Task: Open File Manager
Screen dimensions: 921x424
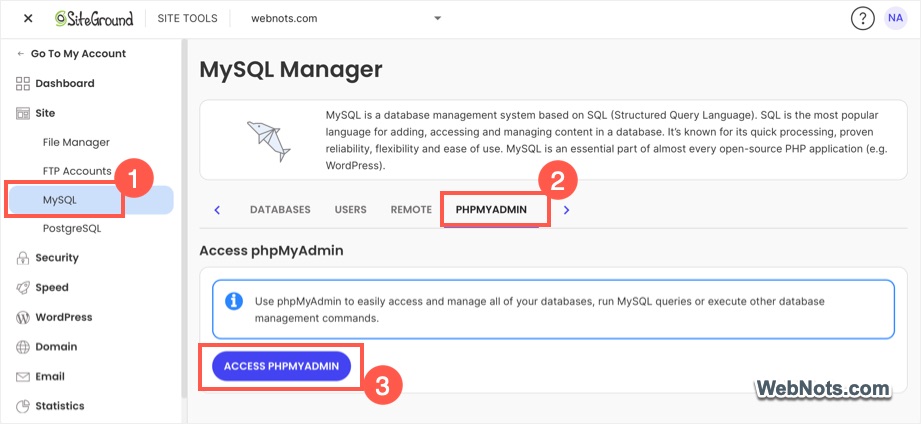Action: pos(76,142)
